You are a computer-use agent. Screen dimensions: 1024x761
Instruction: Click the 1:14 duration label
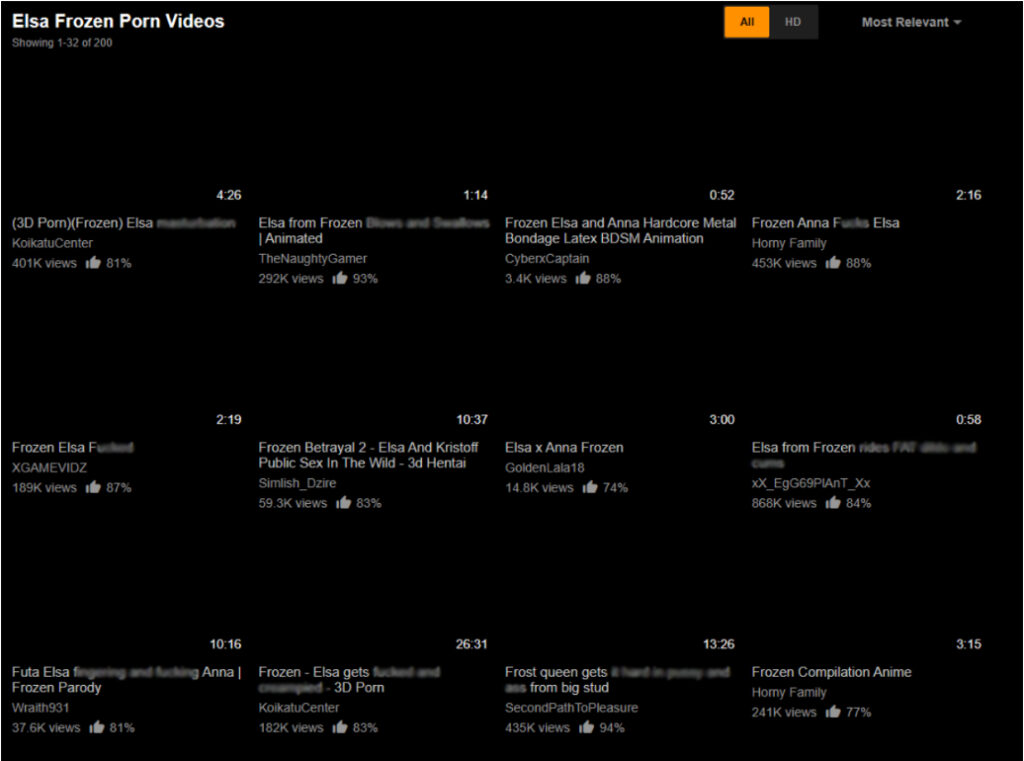point(475,195)
